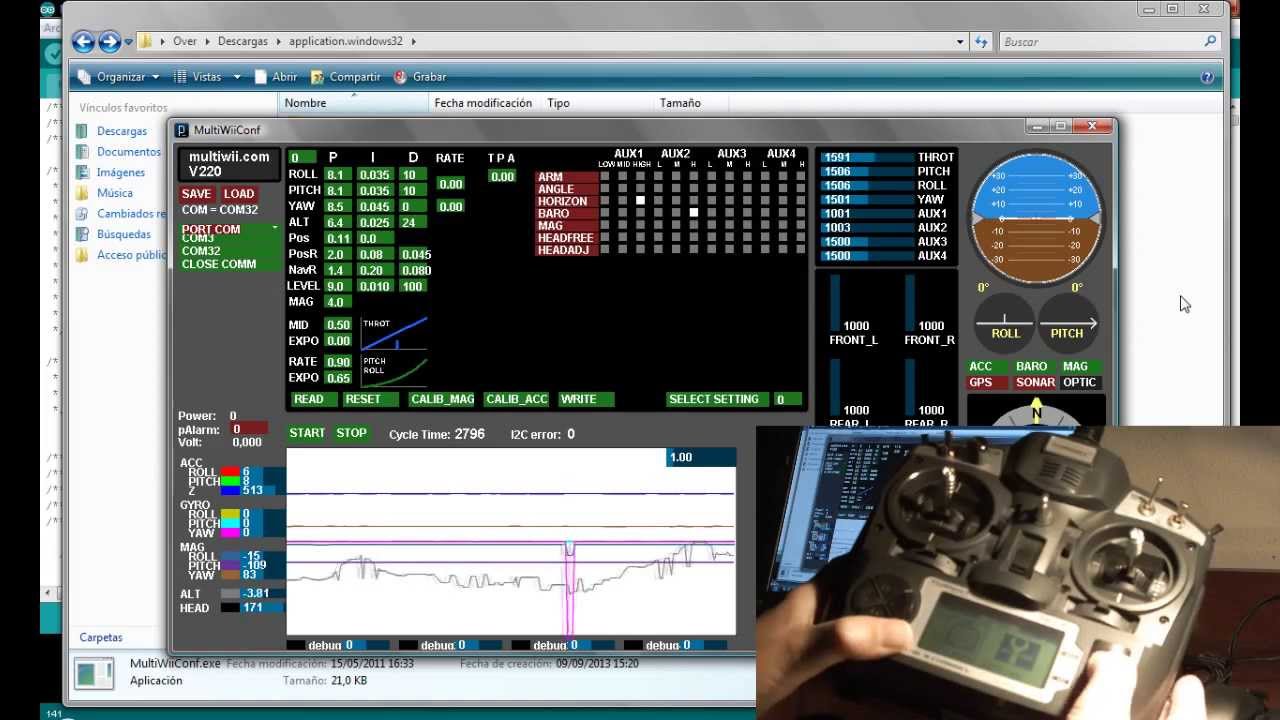Click the folder icon in address bar

[146, 42]
